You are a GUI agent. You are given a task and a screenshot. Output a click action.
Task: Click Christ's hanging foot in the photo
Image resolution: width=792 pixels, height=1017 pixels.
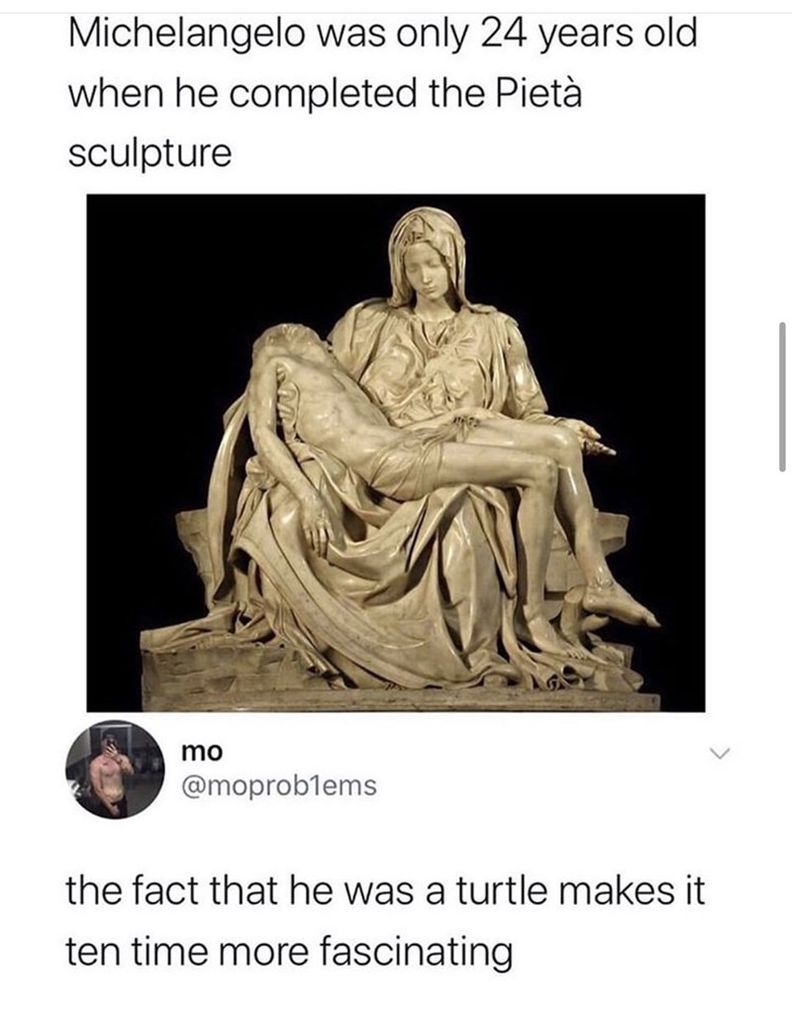(x=618, y=604)
